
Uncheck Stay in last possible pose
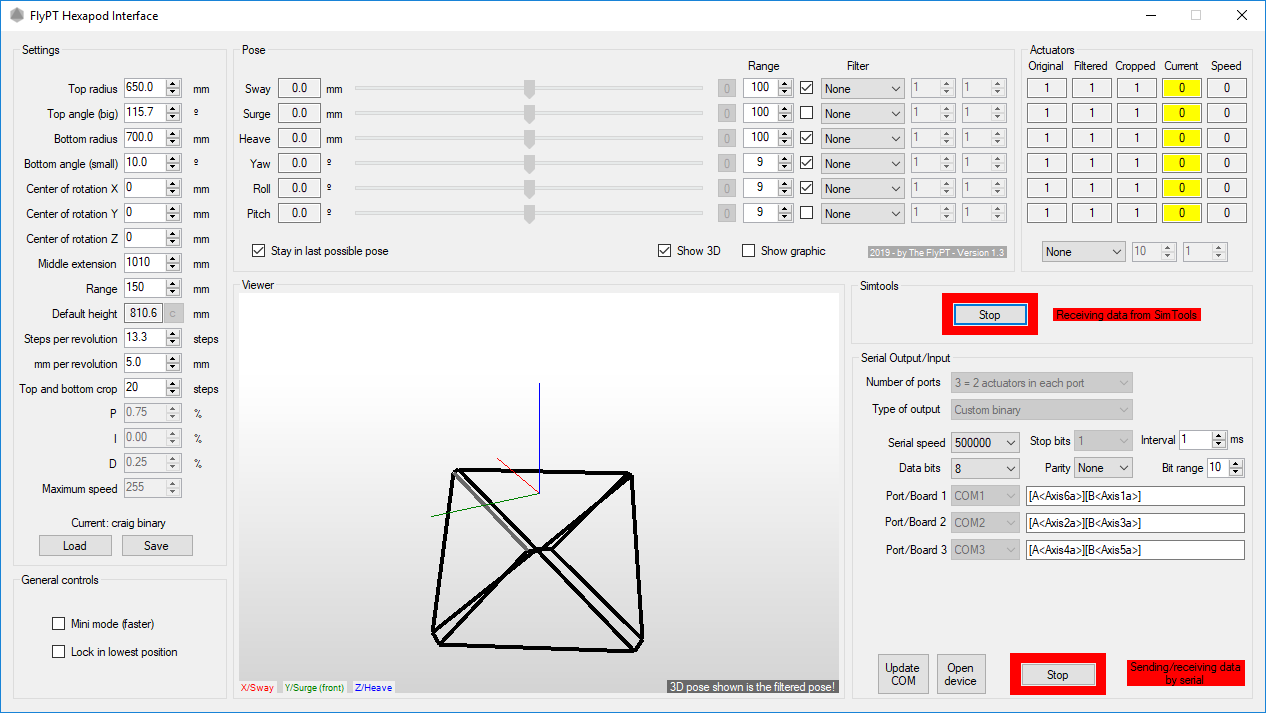click(x=259, y=251)
